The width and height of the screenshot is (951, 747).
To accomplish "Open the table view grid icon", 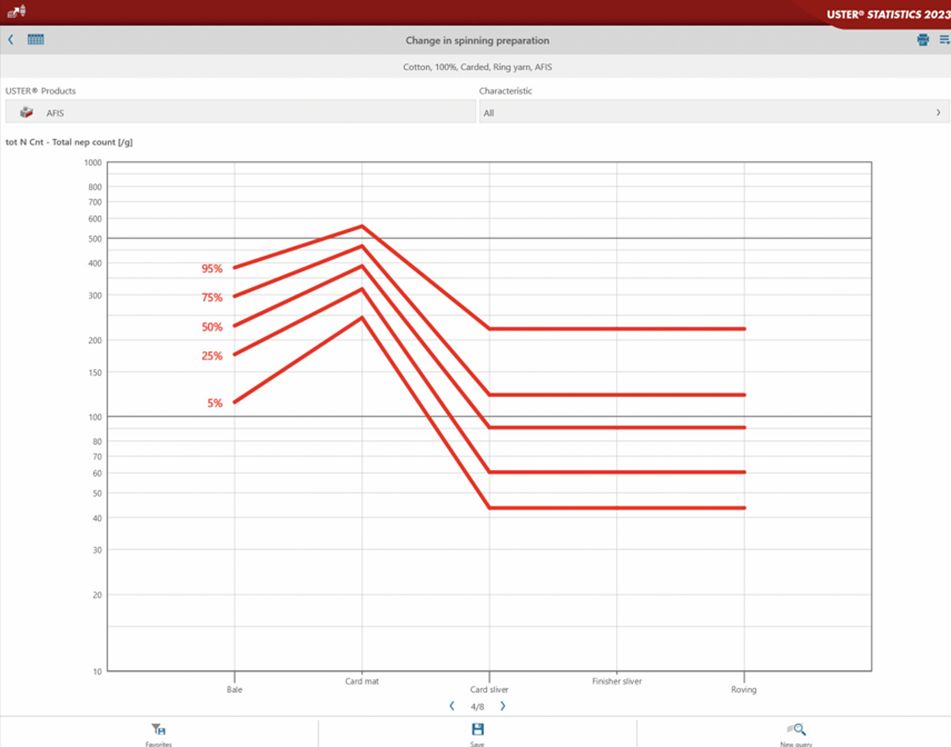I will click(36, 39).
